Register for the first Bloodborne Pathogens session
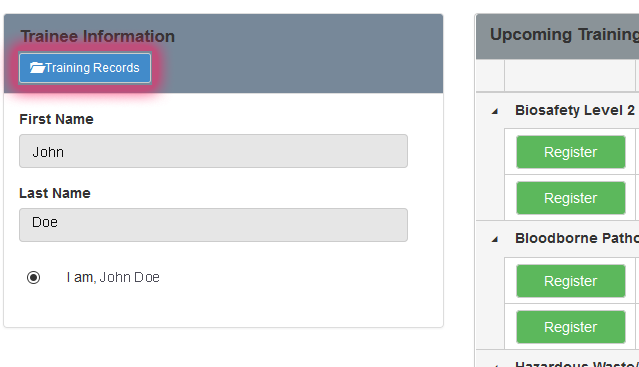Viewport: 639px width, 367px height. pos(571,281)
